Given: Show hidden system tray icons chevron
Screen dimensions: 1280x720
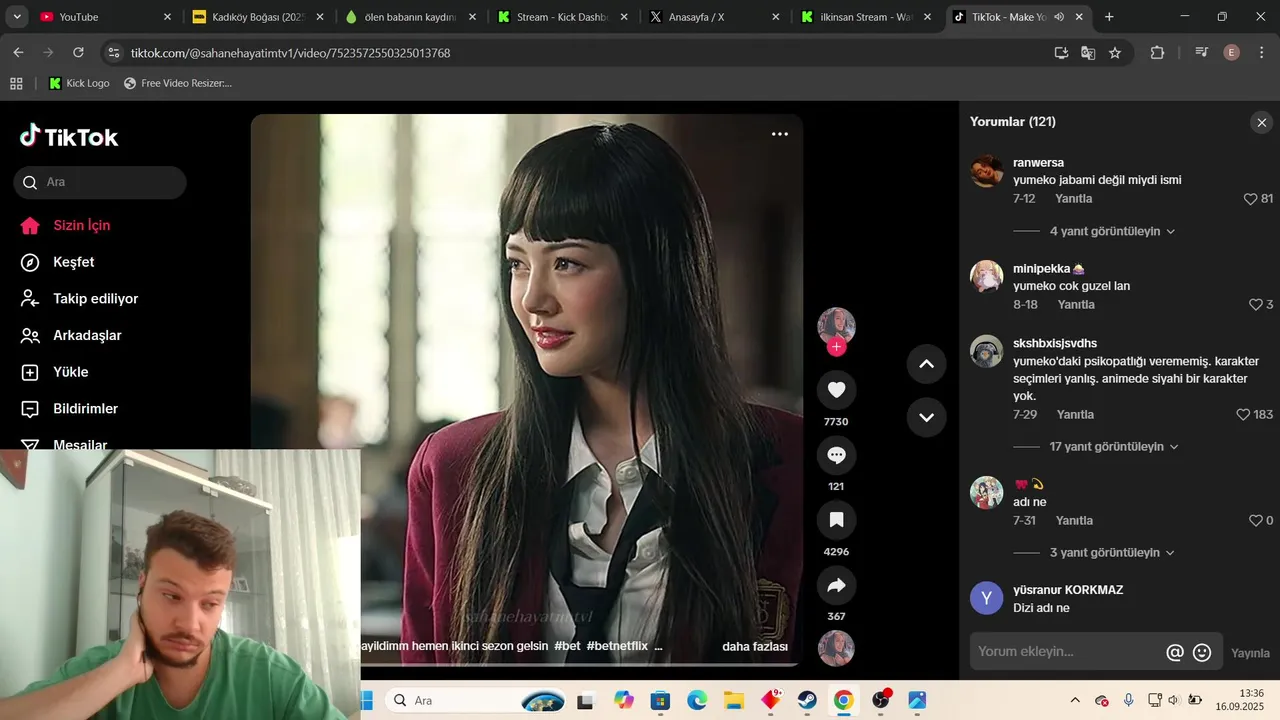Looking at the screenshot, I should 1075,700.
